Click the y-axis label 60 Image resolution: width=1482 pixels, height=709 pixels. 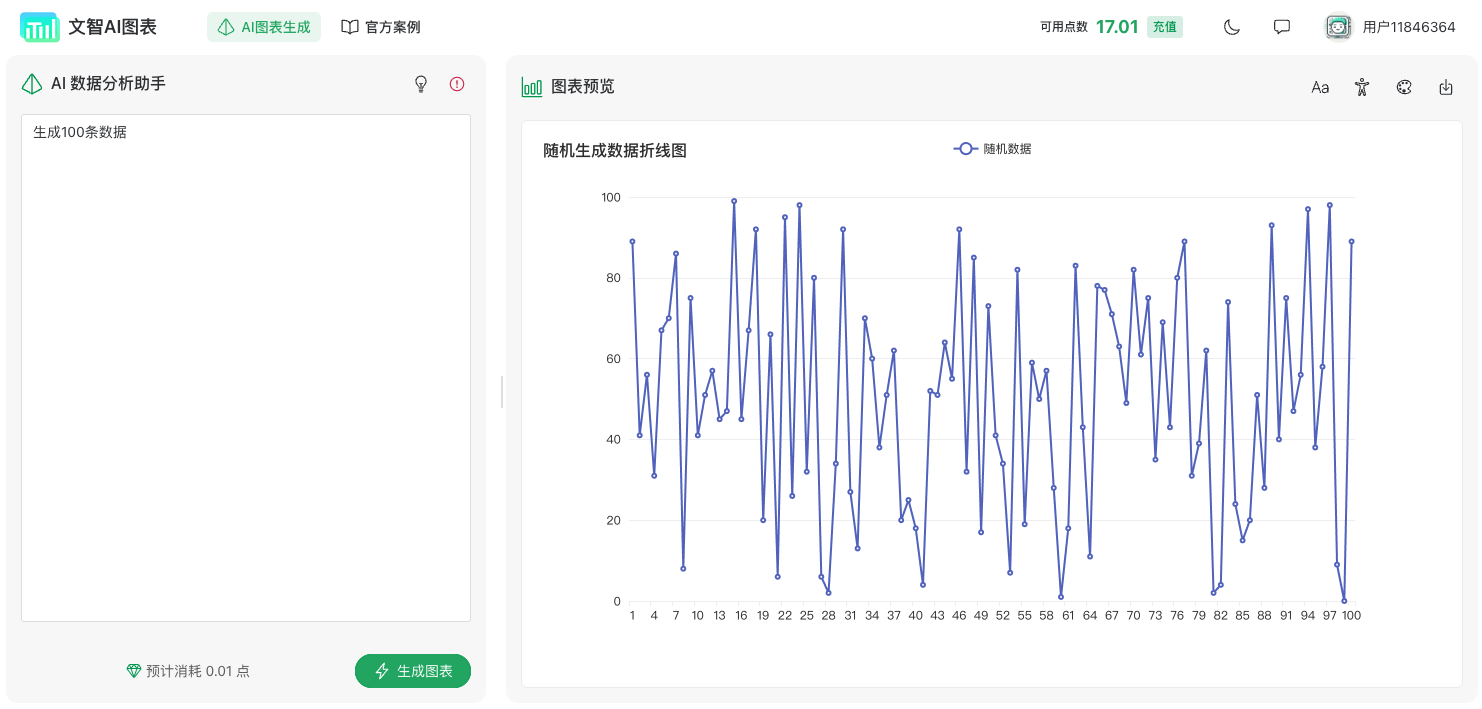tap(613, 359)
